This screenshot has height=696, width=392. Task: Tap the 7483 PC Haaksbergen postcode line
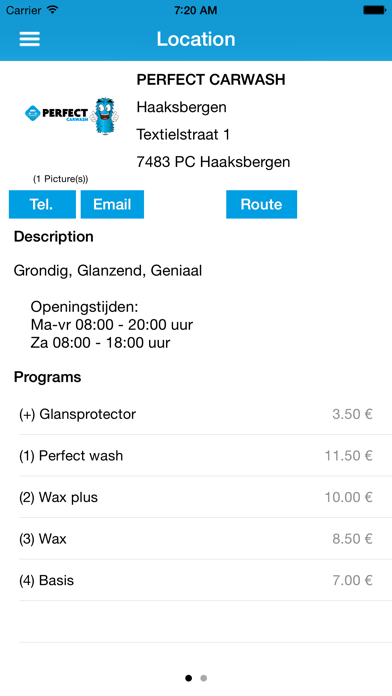(x=213, y=162)
